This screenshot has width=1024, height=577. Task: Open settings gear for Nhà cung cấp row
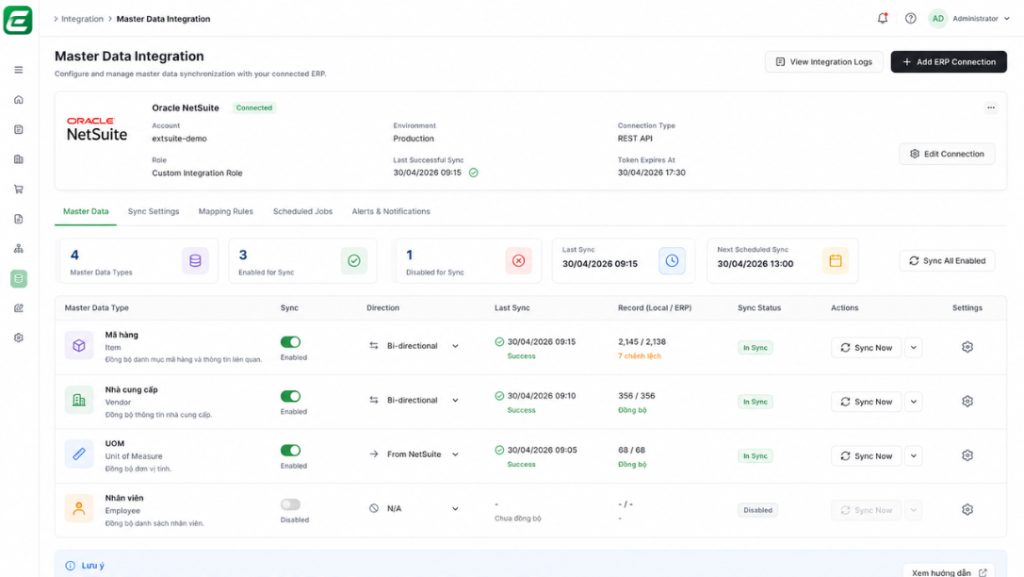[967, 401]
